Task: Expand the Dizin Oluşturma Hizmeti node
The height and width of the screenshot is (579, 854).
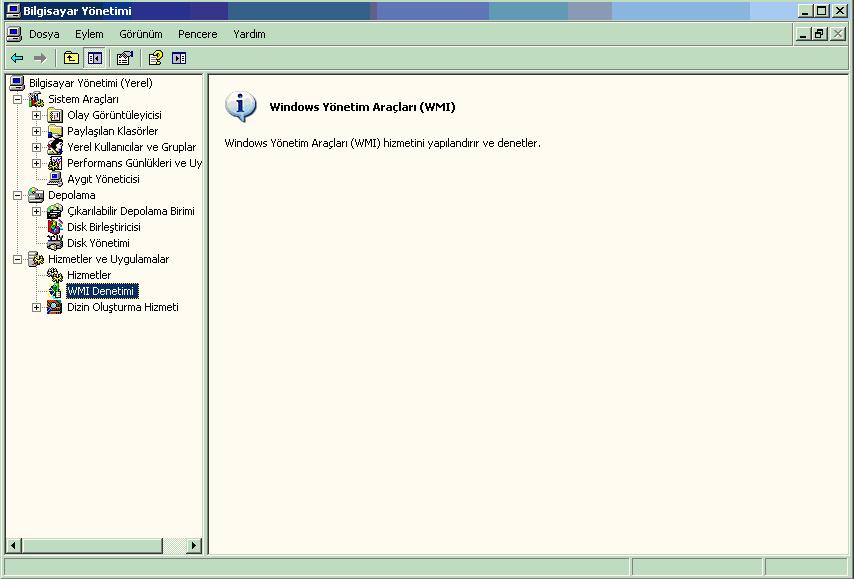Action: [36, 308]
